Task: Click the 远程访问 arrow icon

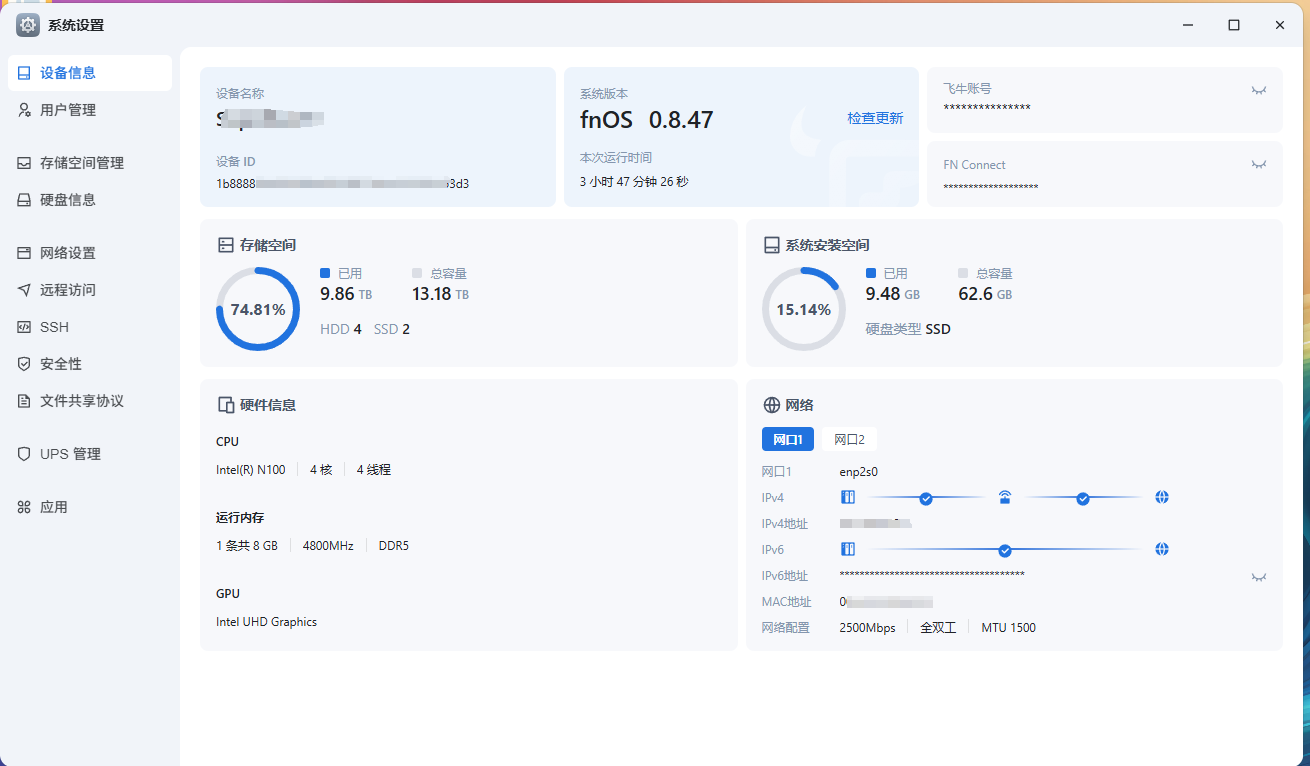Action: [24, 290]
